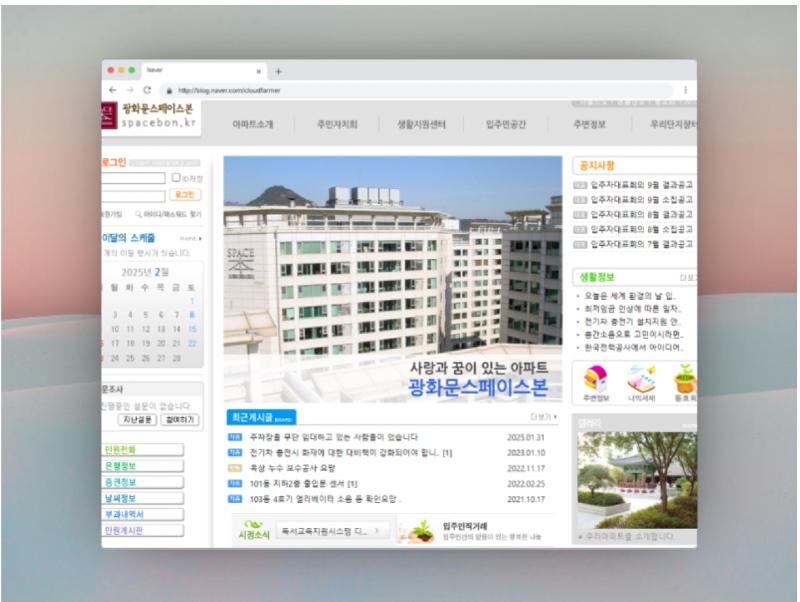
Task: Click the 민원게시판 sidebar button
Action: 143,531
